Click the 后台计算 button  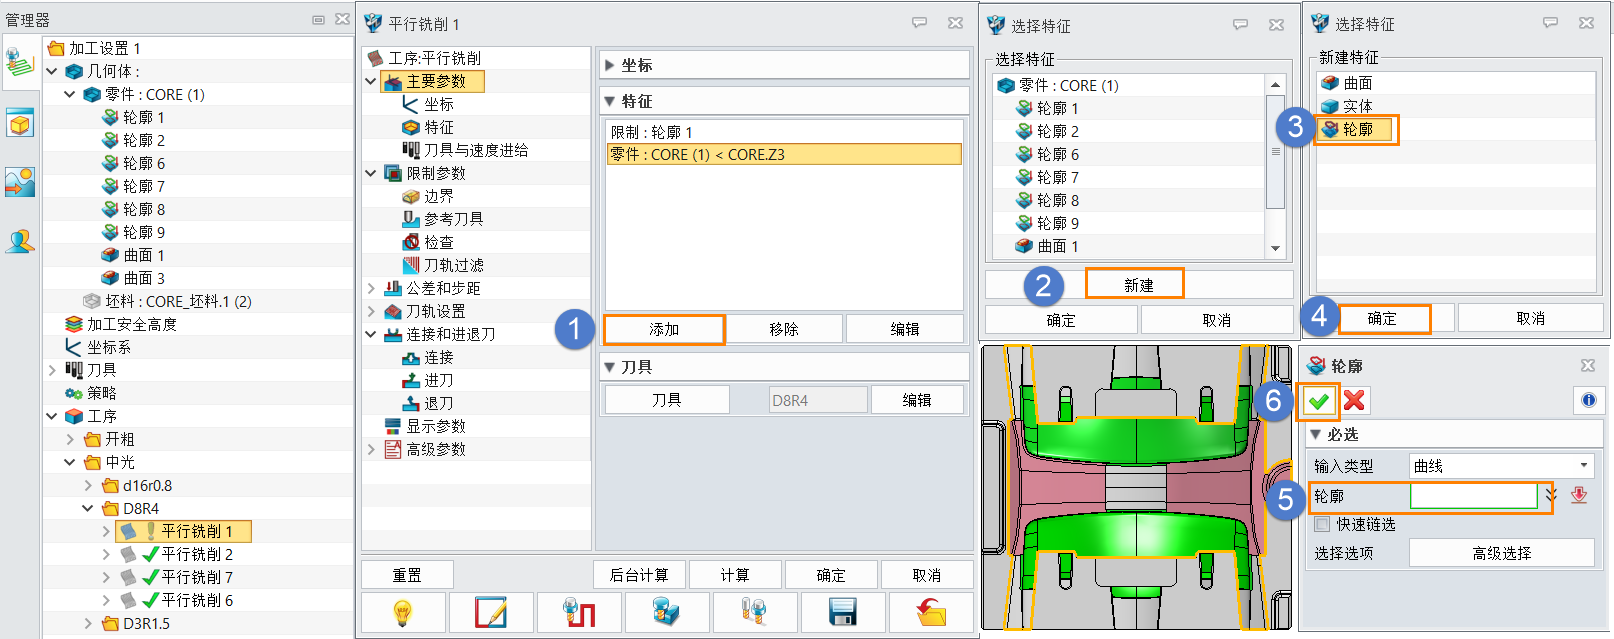(x=639, y=575)
